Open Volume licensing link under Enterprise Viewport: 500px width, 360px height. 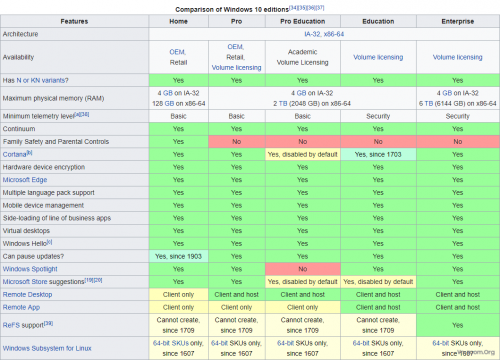click(457, 57)
